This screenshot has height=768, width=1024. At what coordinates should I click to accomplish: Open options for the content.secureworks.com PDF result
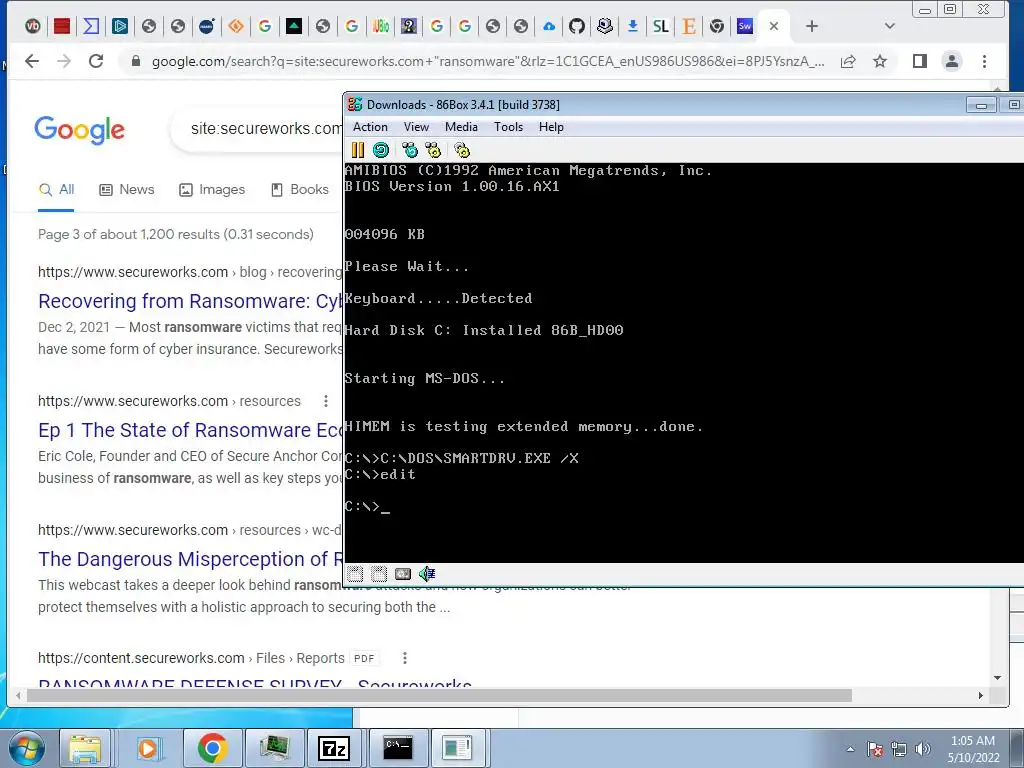[405, 658]
